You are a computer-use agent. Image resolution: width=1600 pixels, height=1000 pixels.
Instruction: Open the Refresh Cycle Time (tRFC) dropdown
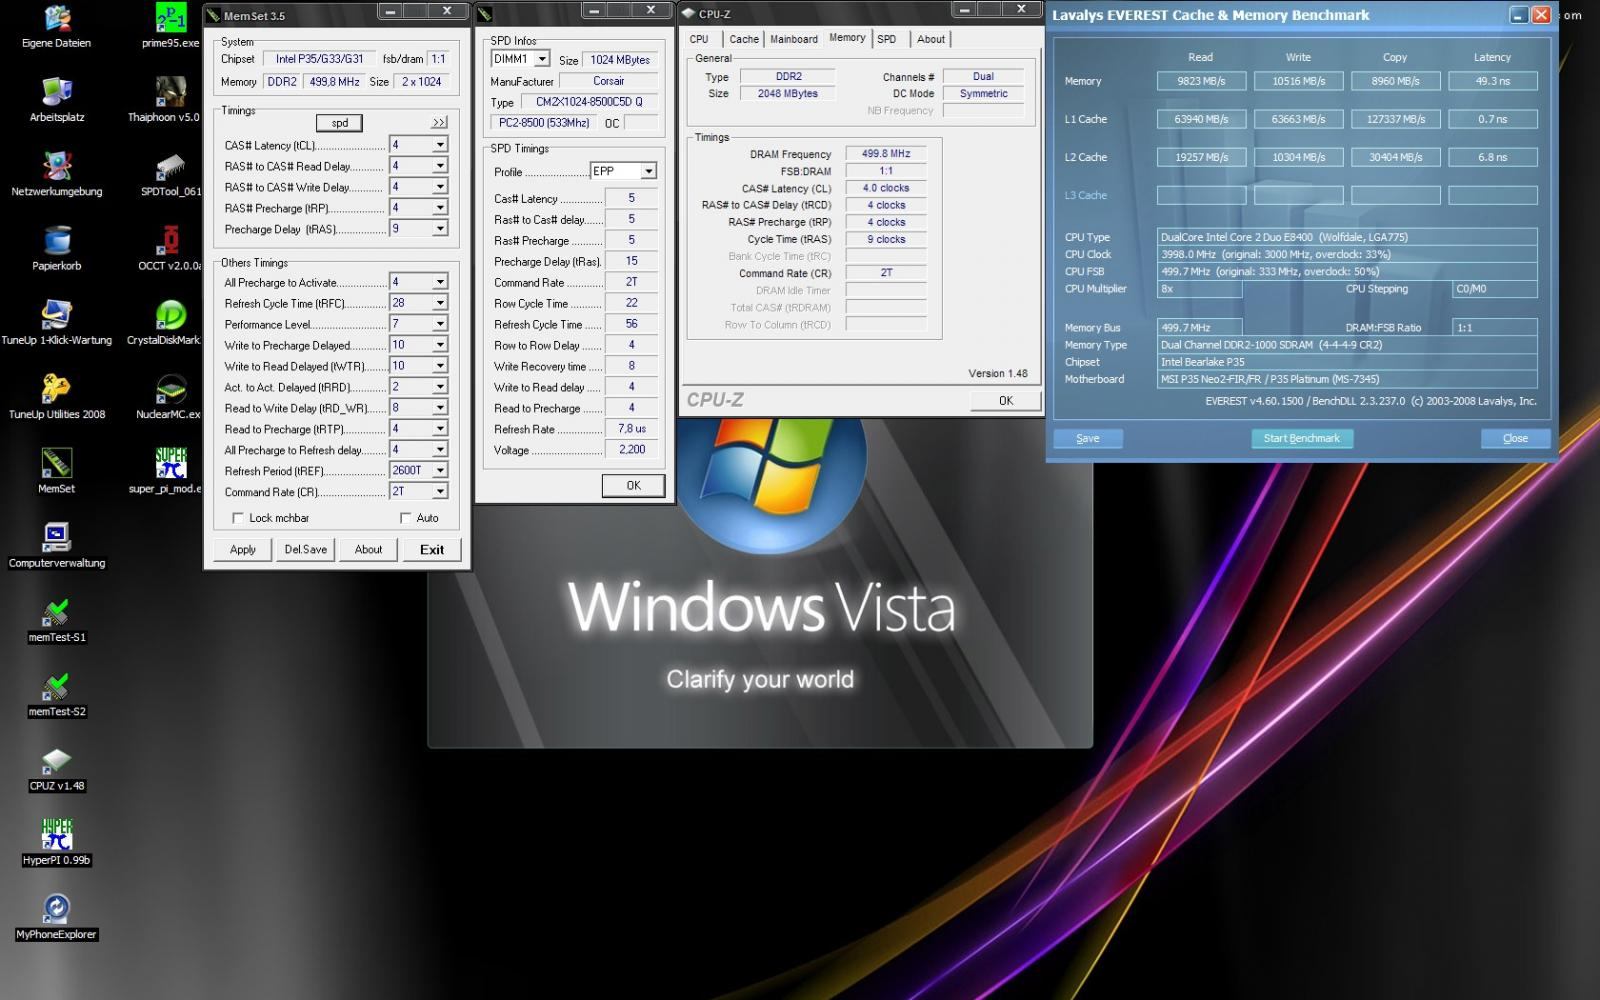click(439, 303)
